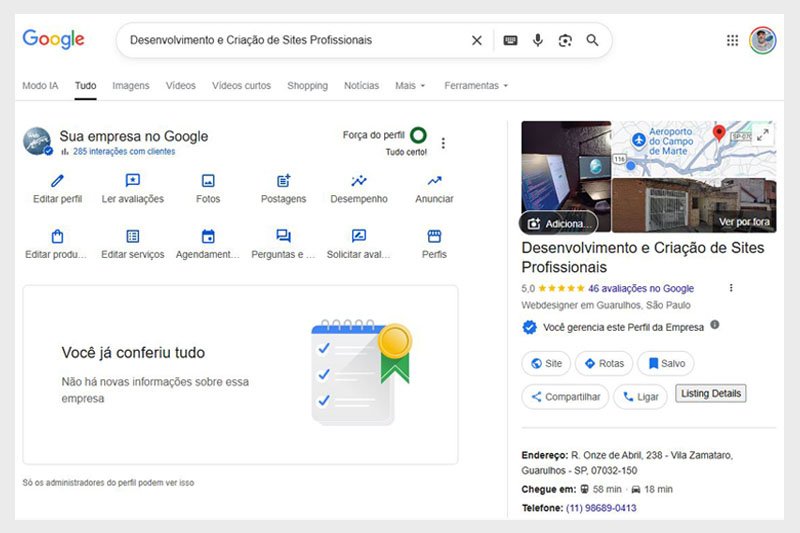Click the business name heading in panel
Screen dimensions: 800x533
[x=643, y=258]
